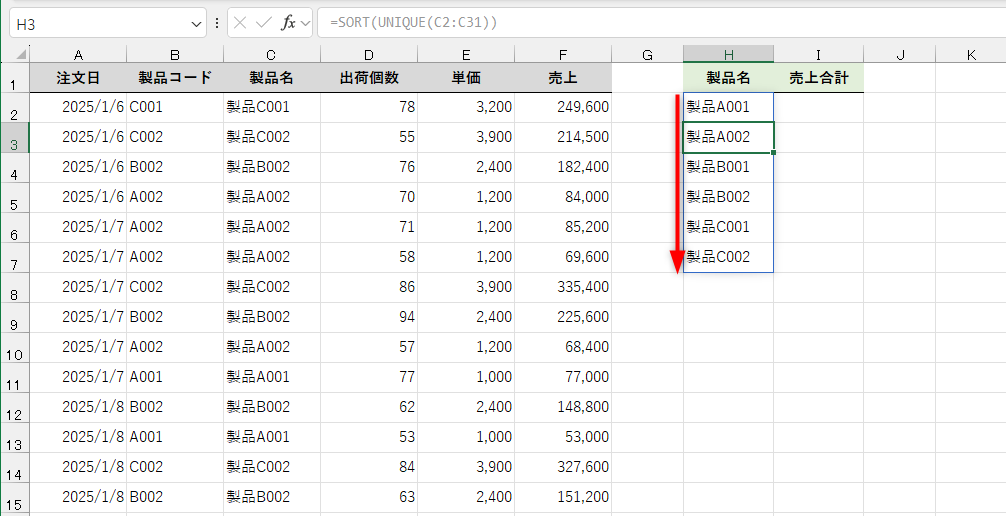Click the sales value 335,400
Screen dimensions: 1006x516
click(563, 288)
